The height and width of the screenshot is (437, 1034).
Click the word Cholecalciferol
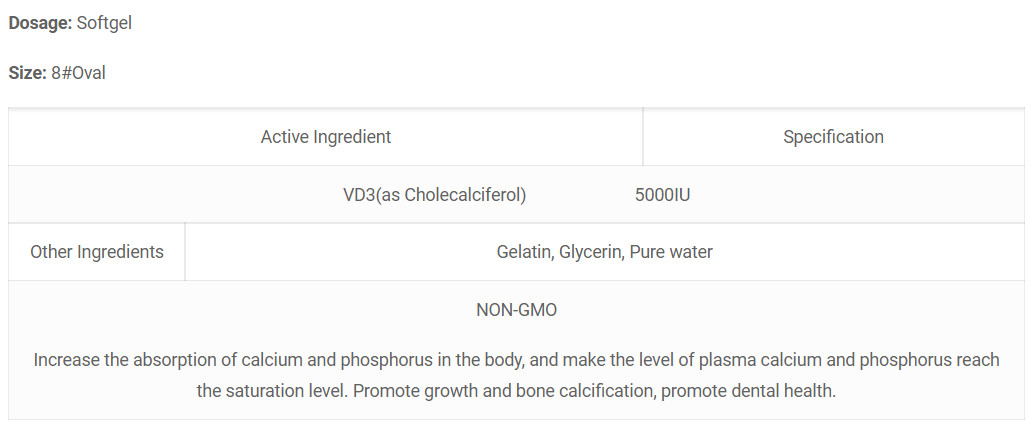click(x=465, y=195)
